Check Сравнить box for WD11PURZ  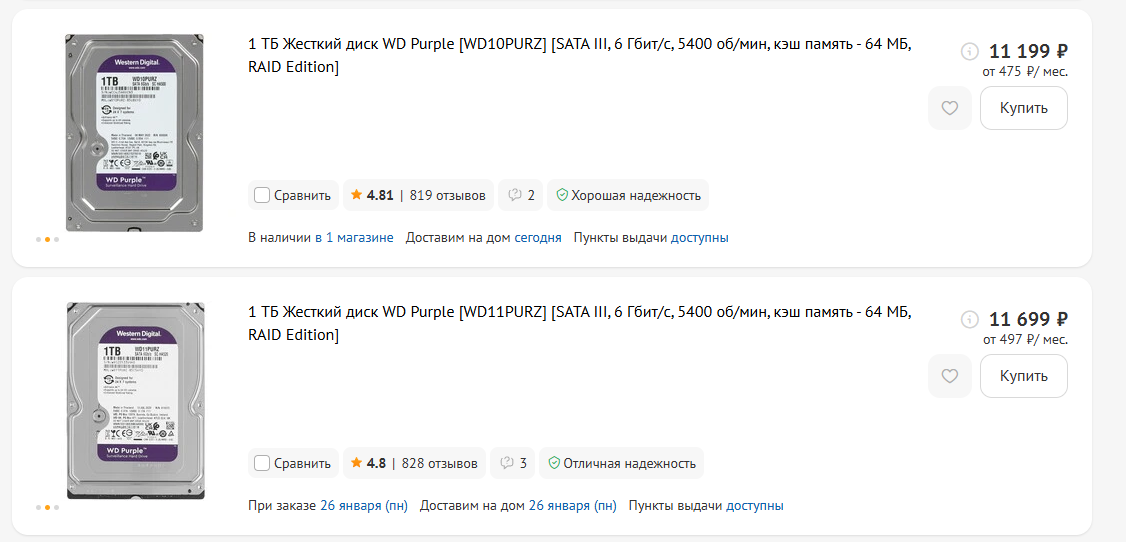pyautogui.click(x=262, y=463)
